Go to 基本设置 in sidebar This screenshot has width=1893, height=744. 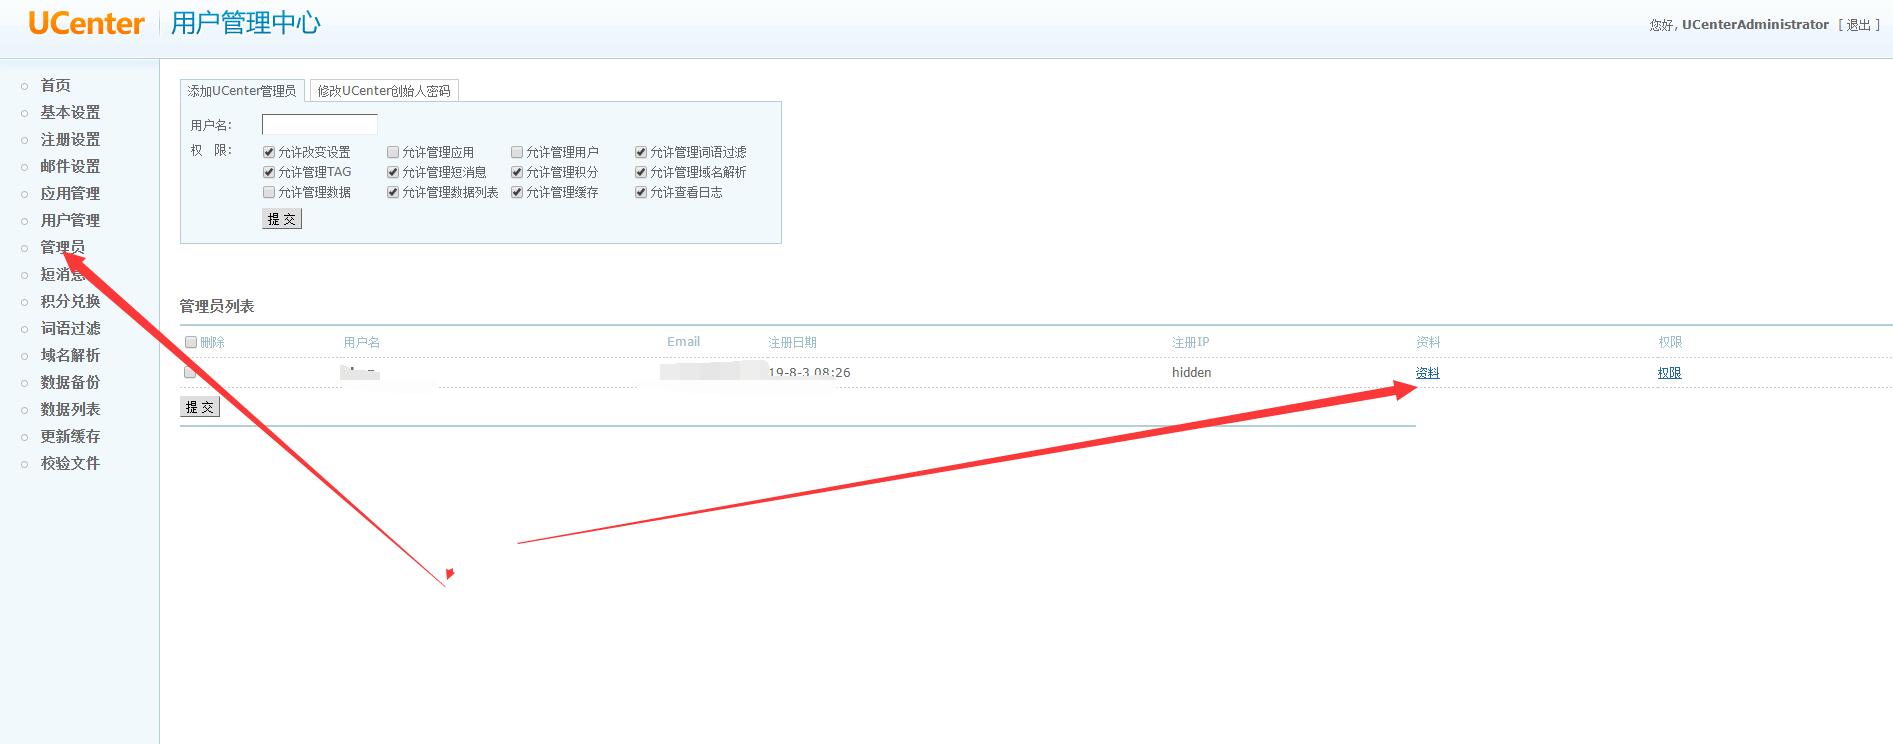pyautogui.click(x=70, y=112)
